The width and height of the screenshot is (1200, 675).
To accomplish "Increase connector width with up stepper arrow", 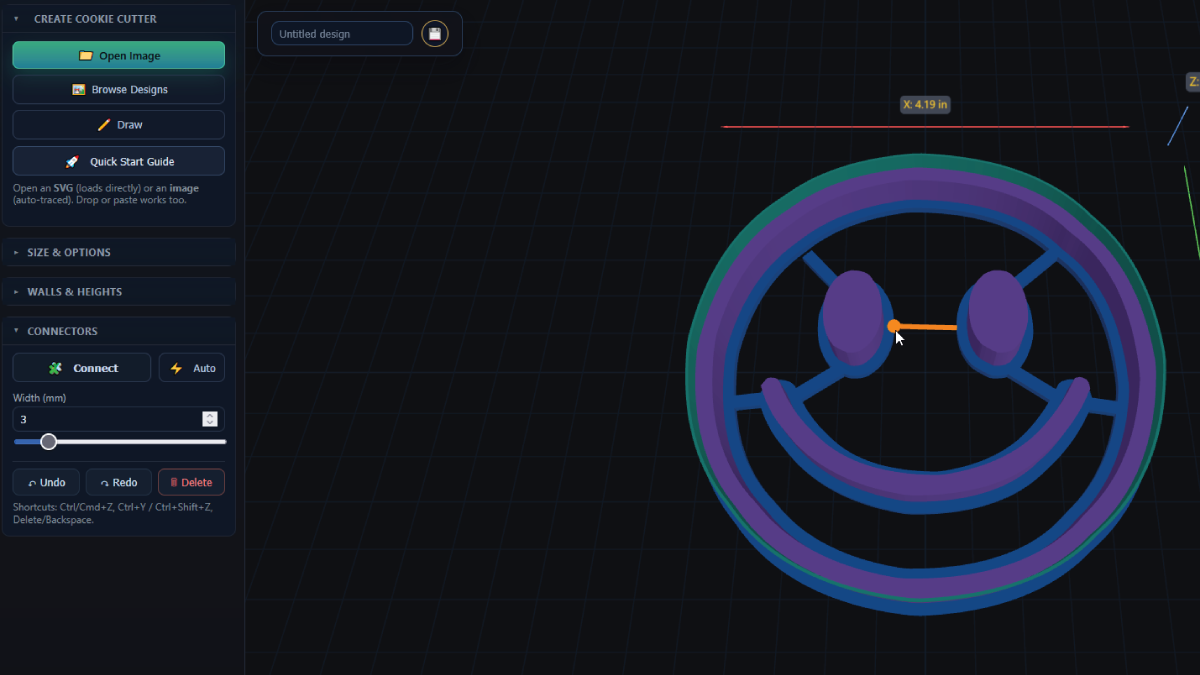I will (x=210, y=415).
